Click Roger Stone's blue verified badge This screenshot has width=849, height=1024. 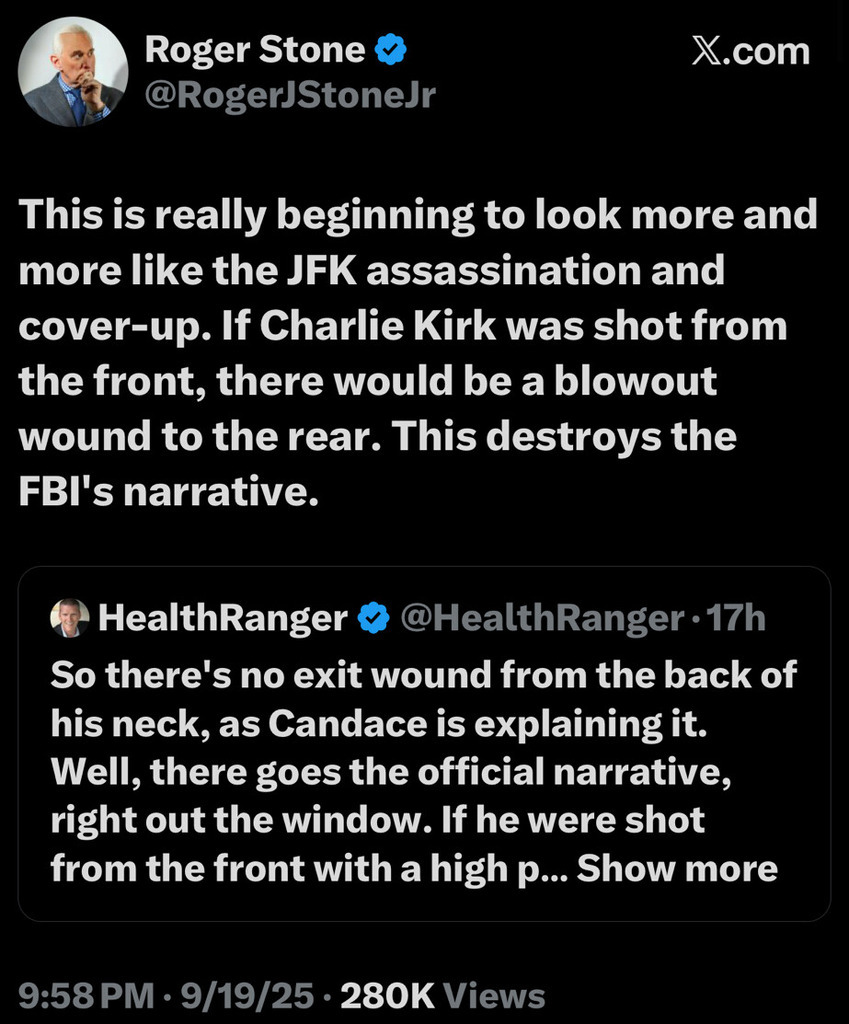[x=390, y=50]
